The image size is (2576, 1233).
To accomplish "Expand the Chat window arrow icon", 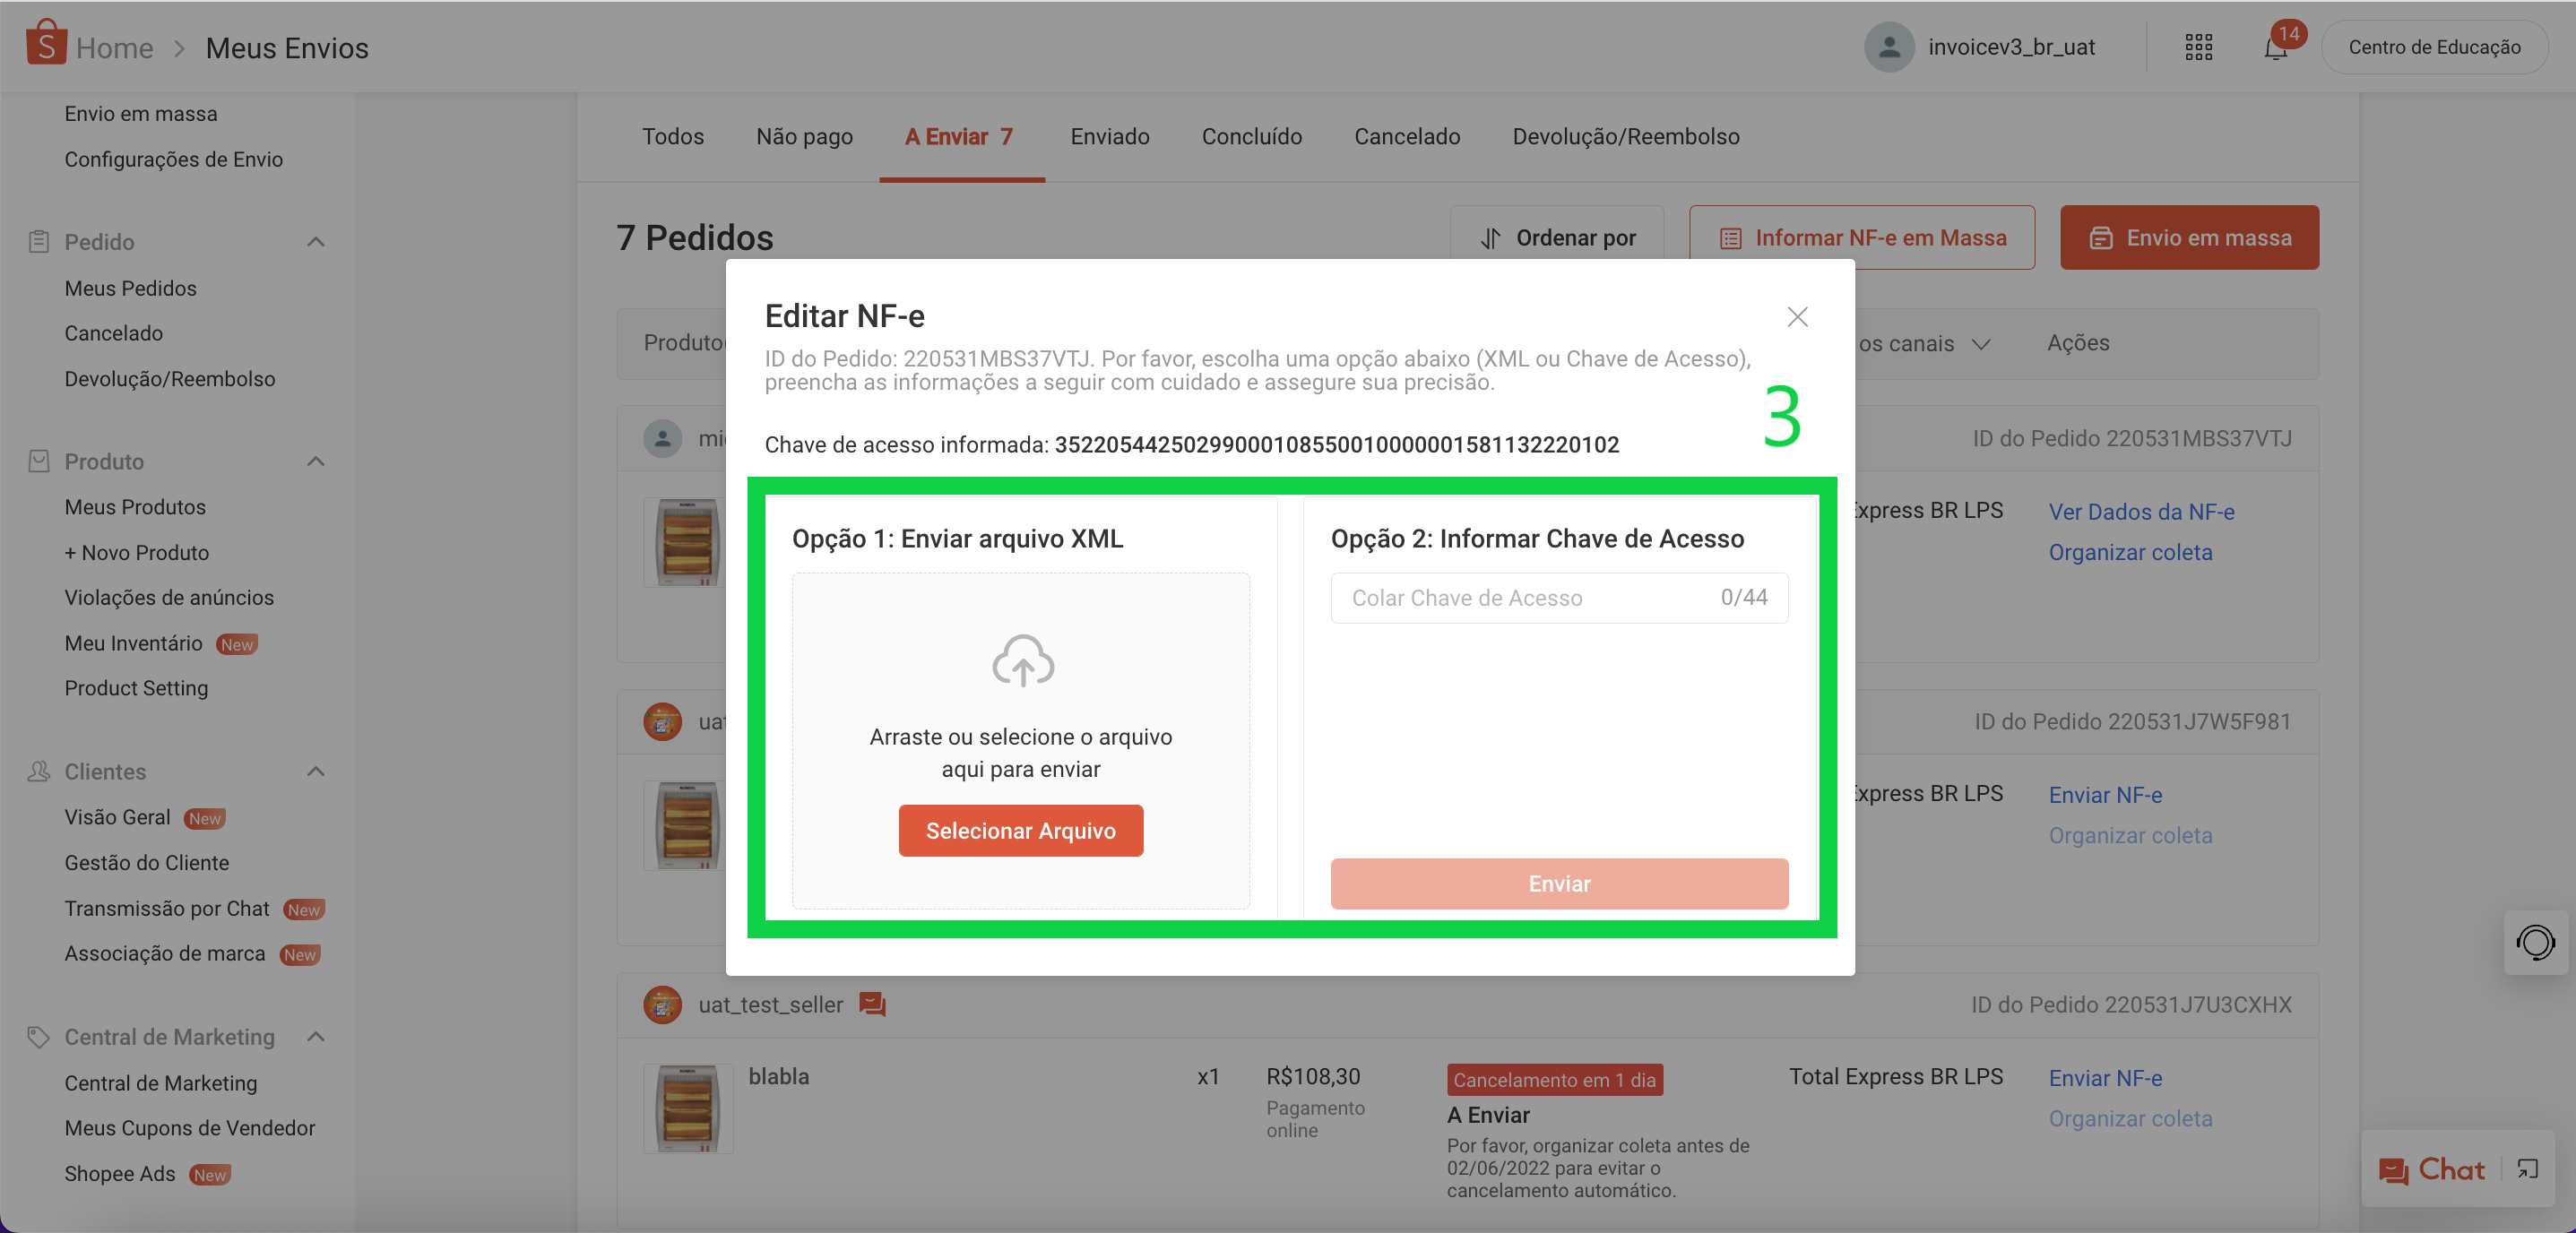I will point(2527,1169).
